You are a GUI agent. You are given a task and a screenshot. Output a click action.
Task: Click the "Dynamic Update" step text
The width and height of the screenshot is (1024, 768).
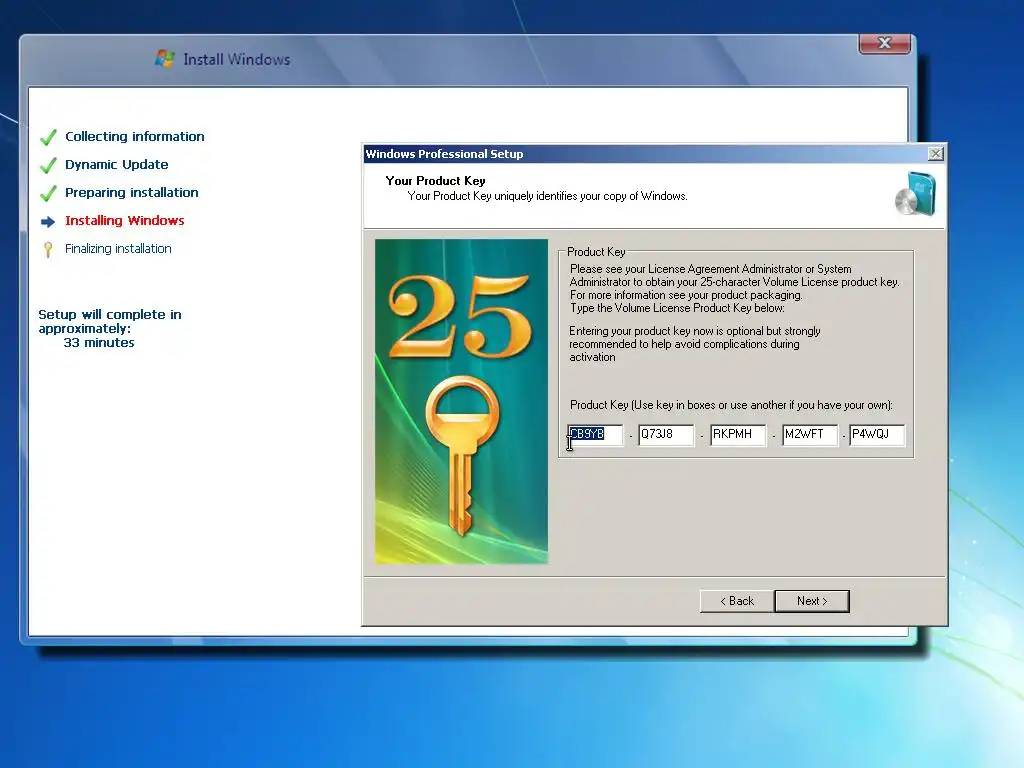tap(116, 165)
